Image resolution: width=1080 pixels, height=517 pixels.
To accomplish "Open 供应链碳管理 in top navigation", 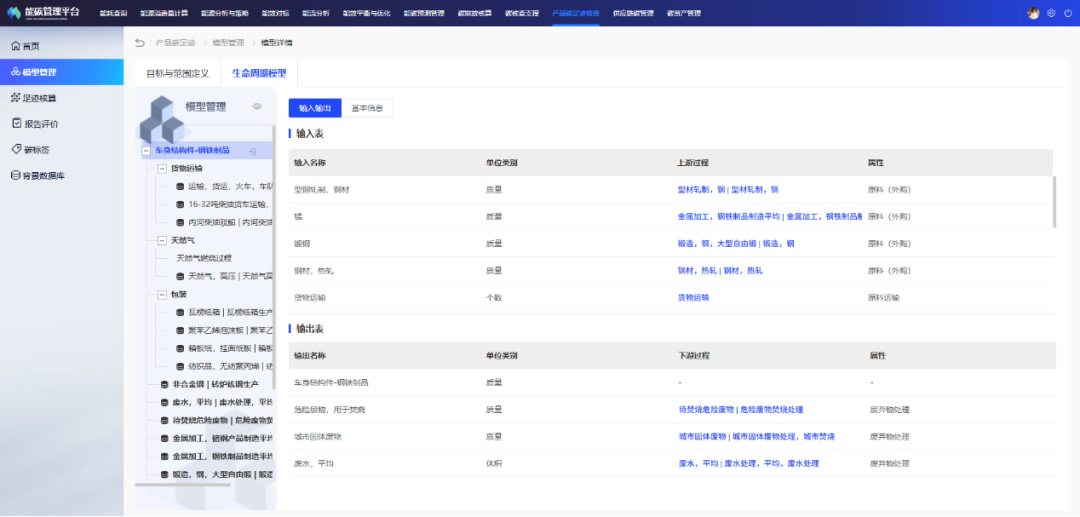I will point(632,14).
